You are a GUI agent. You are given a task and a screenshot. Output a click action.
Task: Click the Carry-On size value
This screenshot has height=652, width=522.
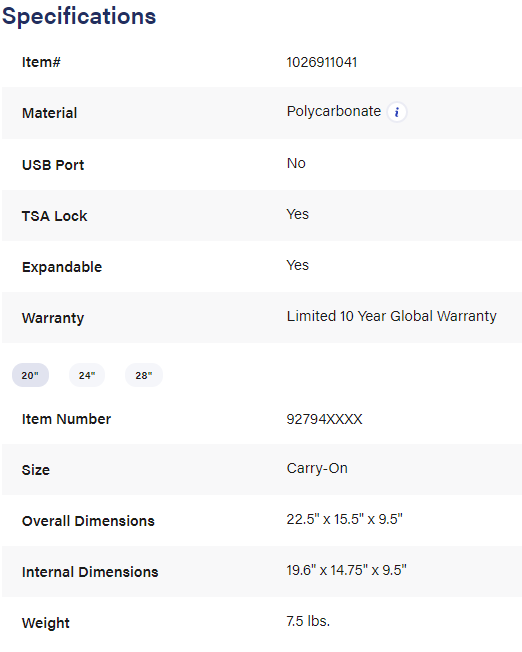pos(317,469)
